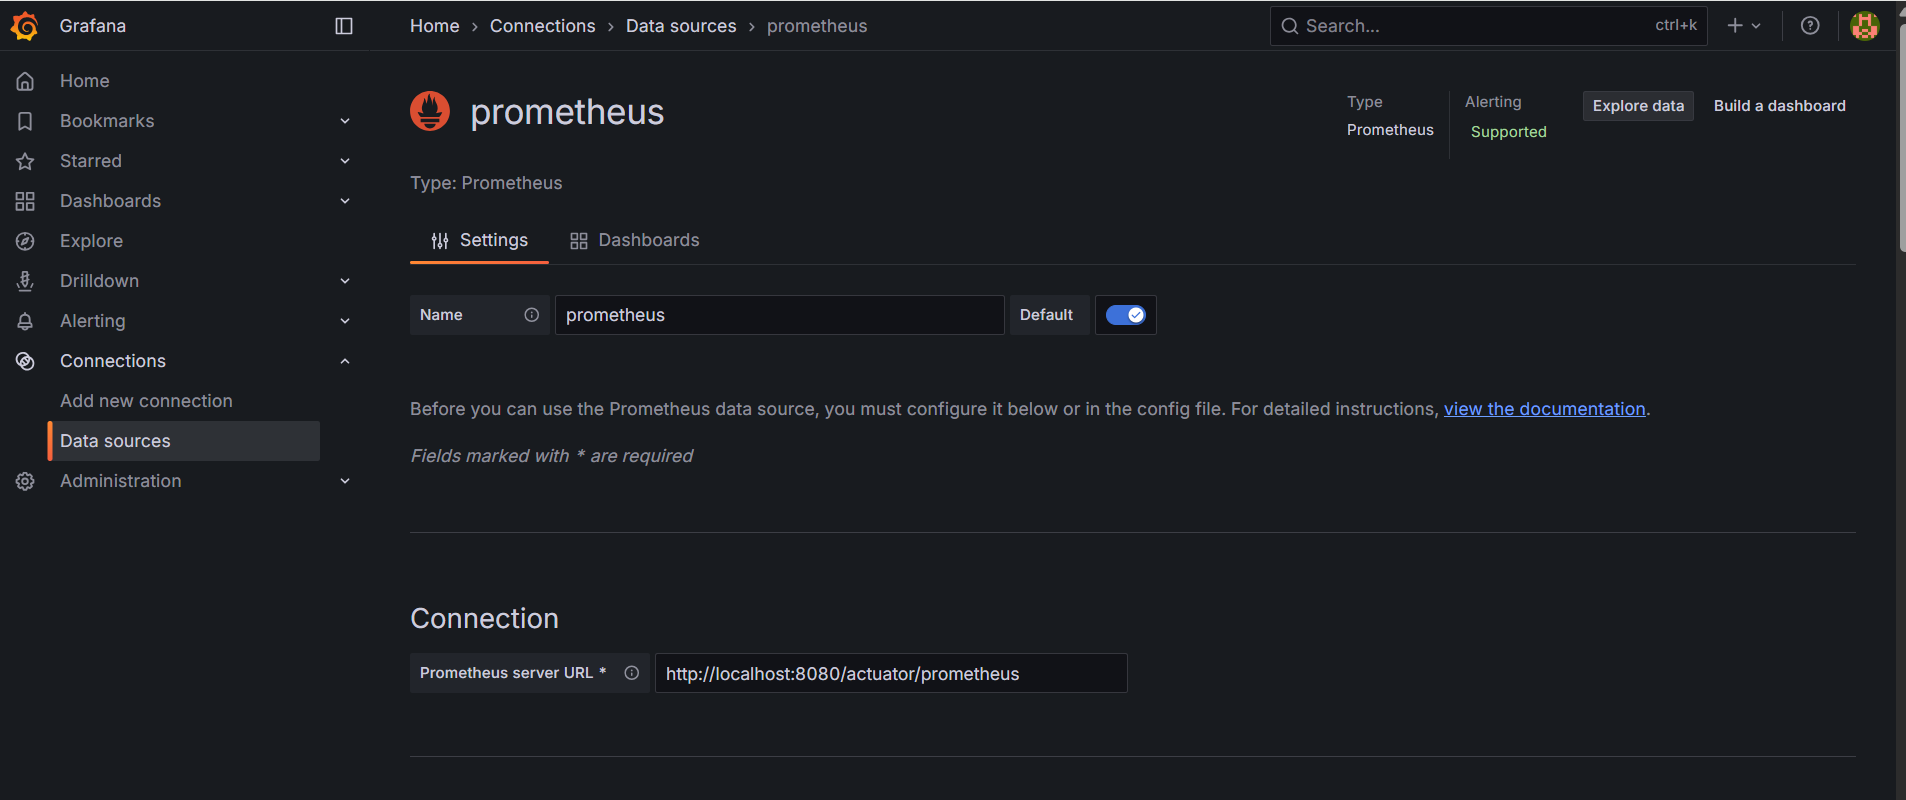
Task: Expand the Administration section chevron
Action: coord(345,481)
